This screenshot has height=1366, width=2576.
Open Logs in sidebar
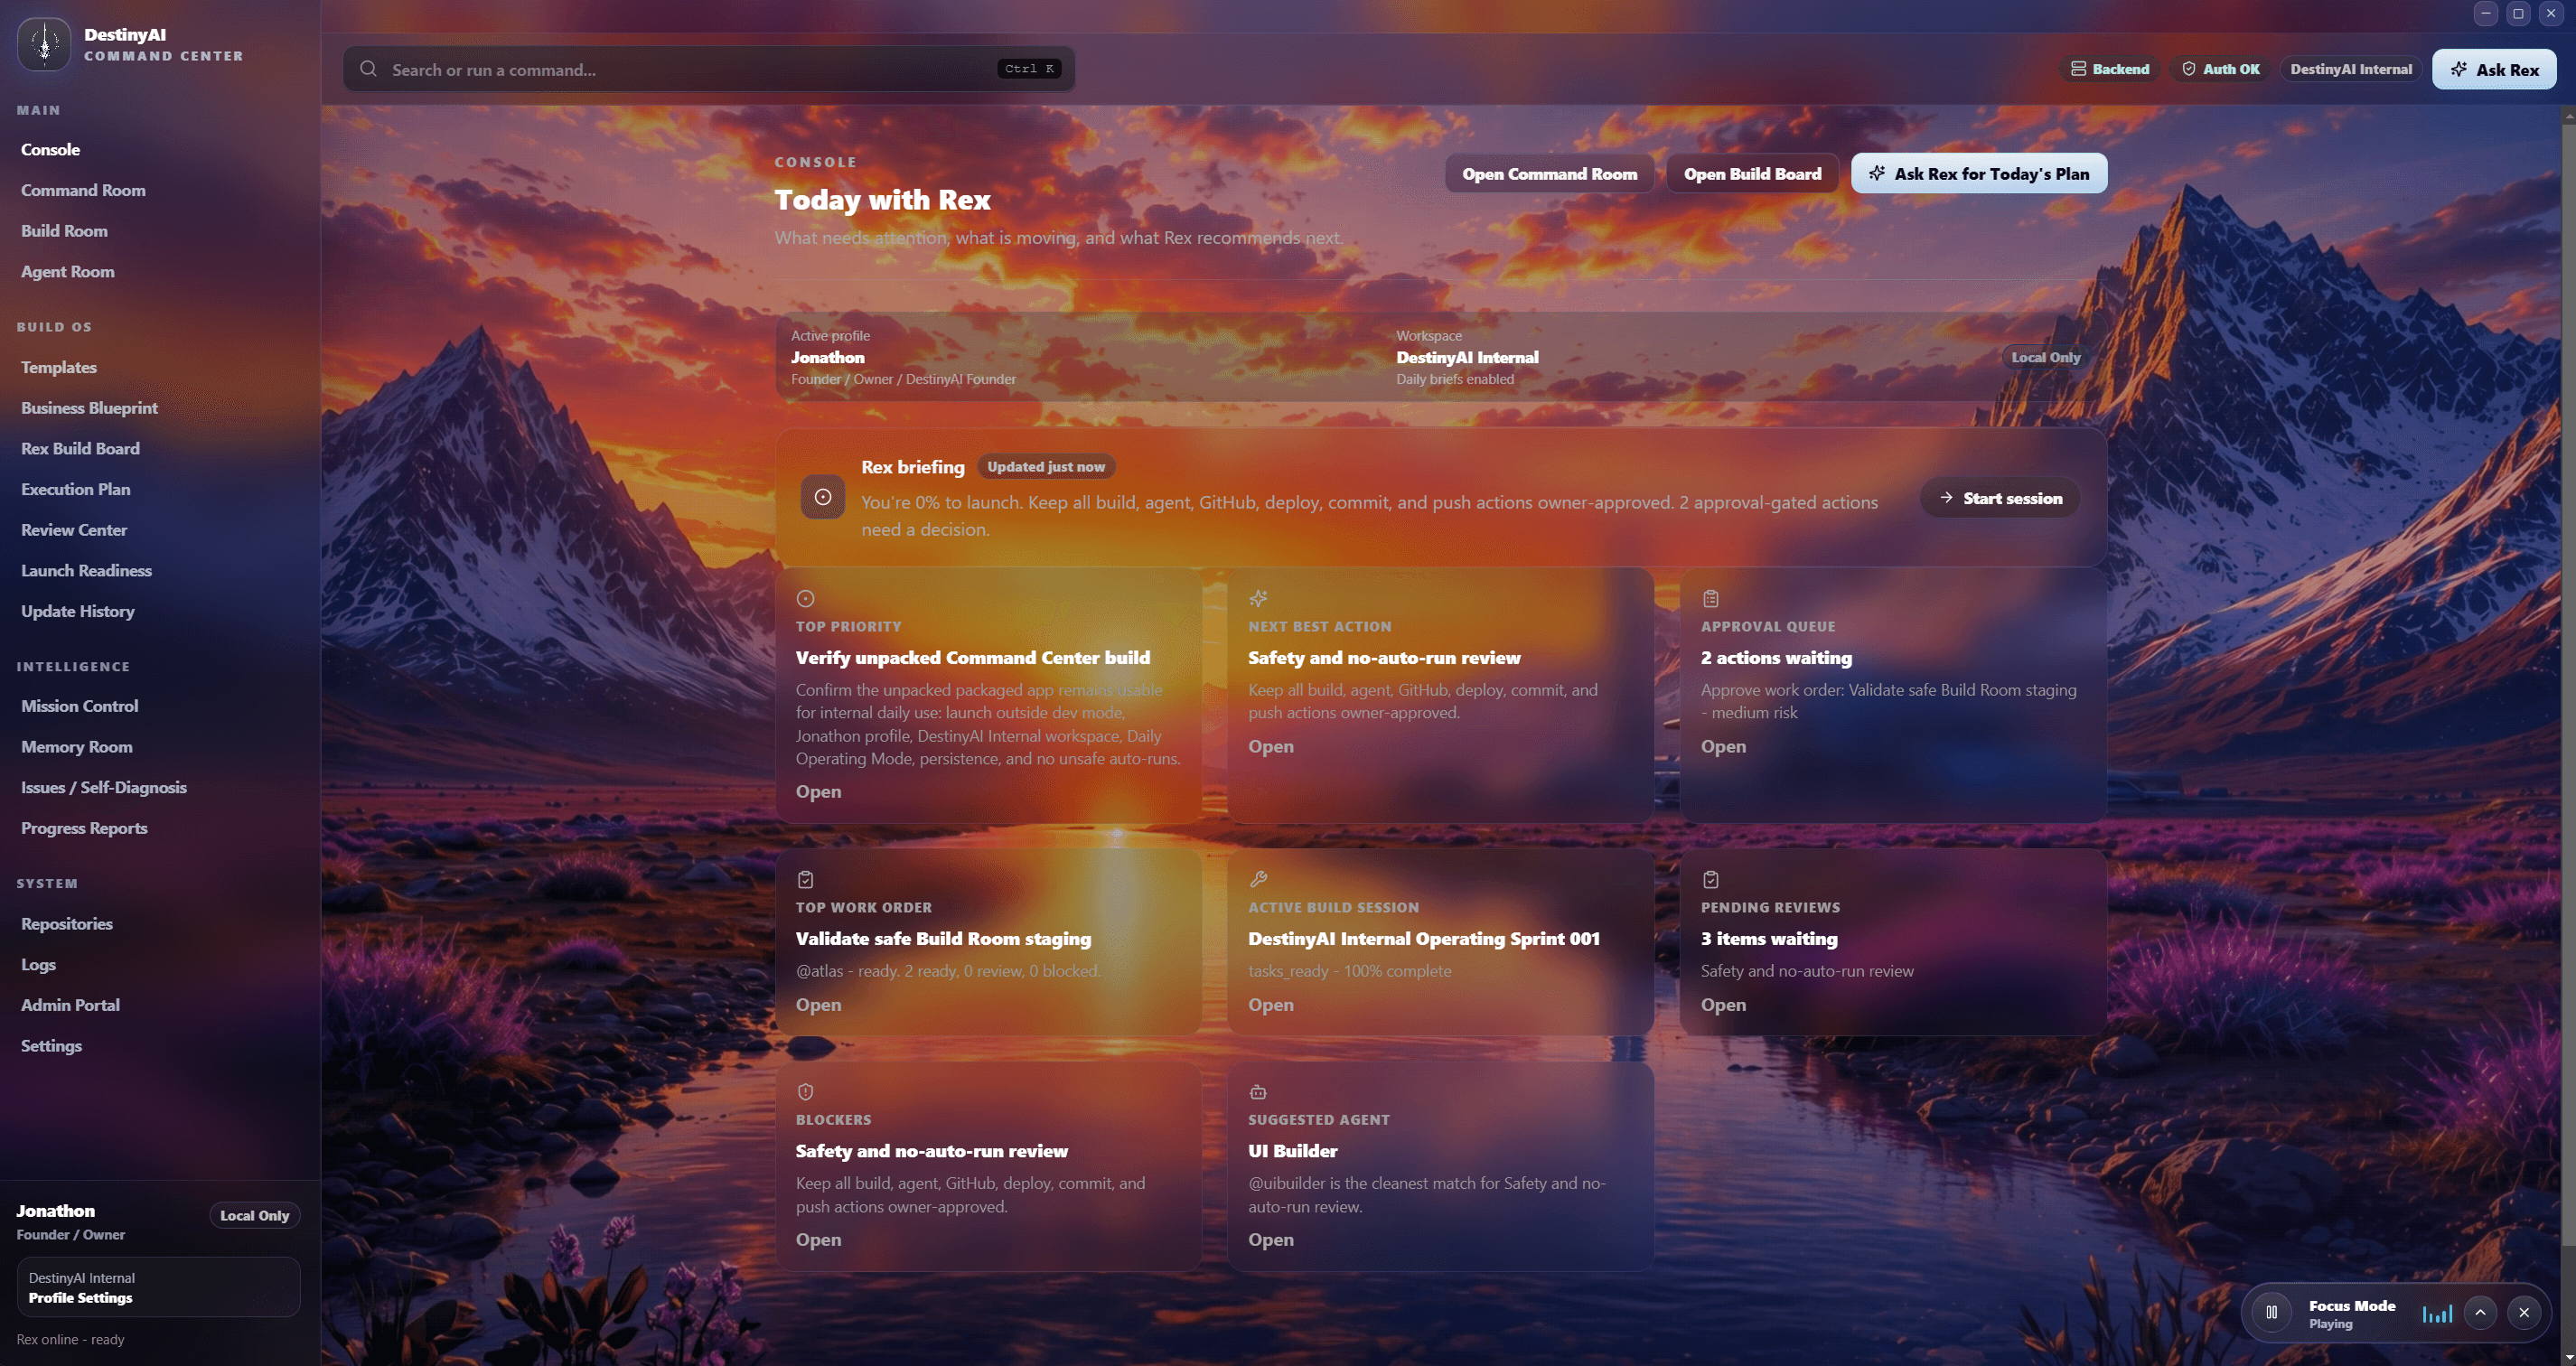[38, 965]
